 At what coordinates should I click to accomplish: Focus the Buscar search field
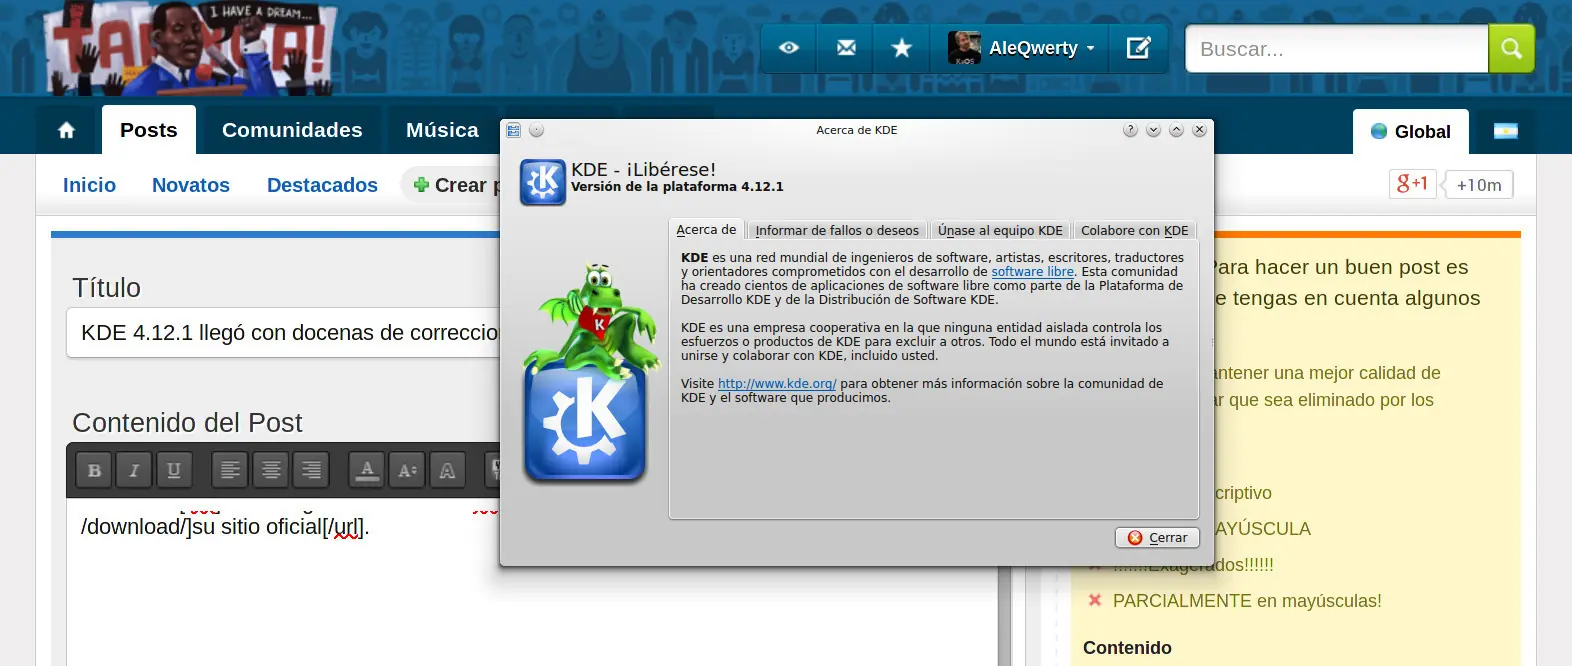pos(1337,49)
